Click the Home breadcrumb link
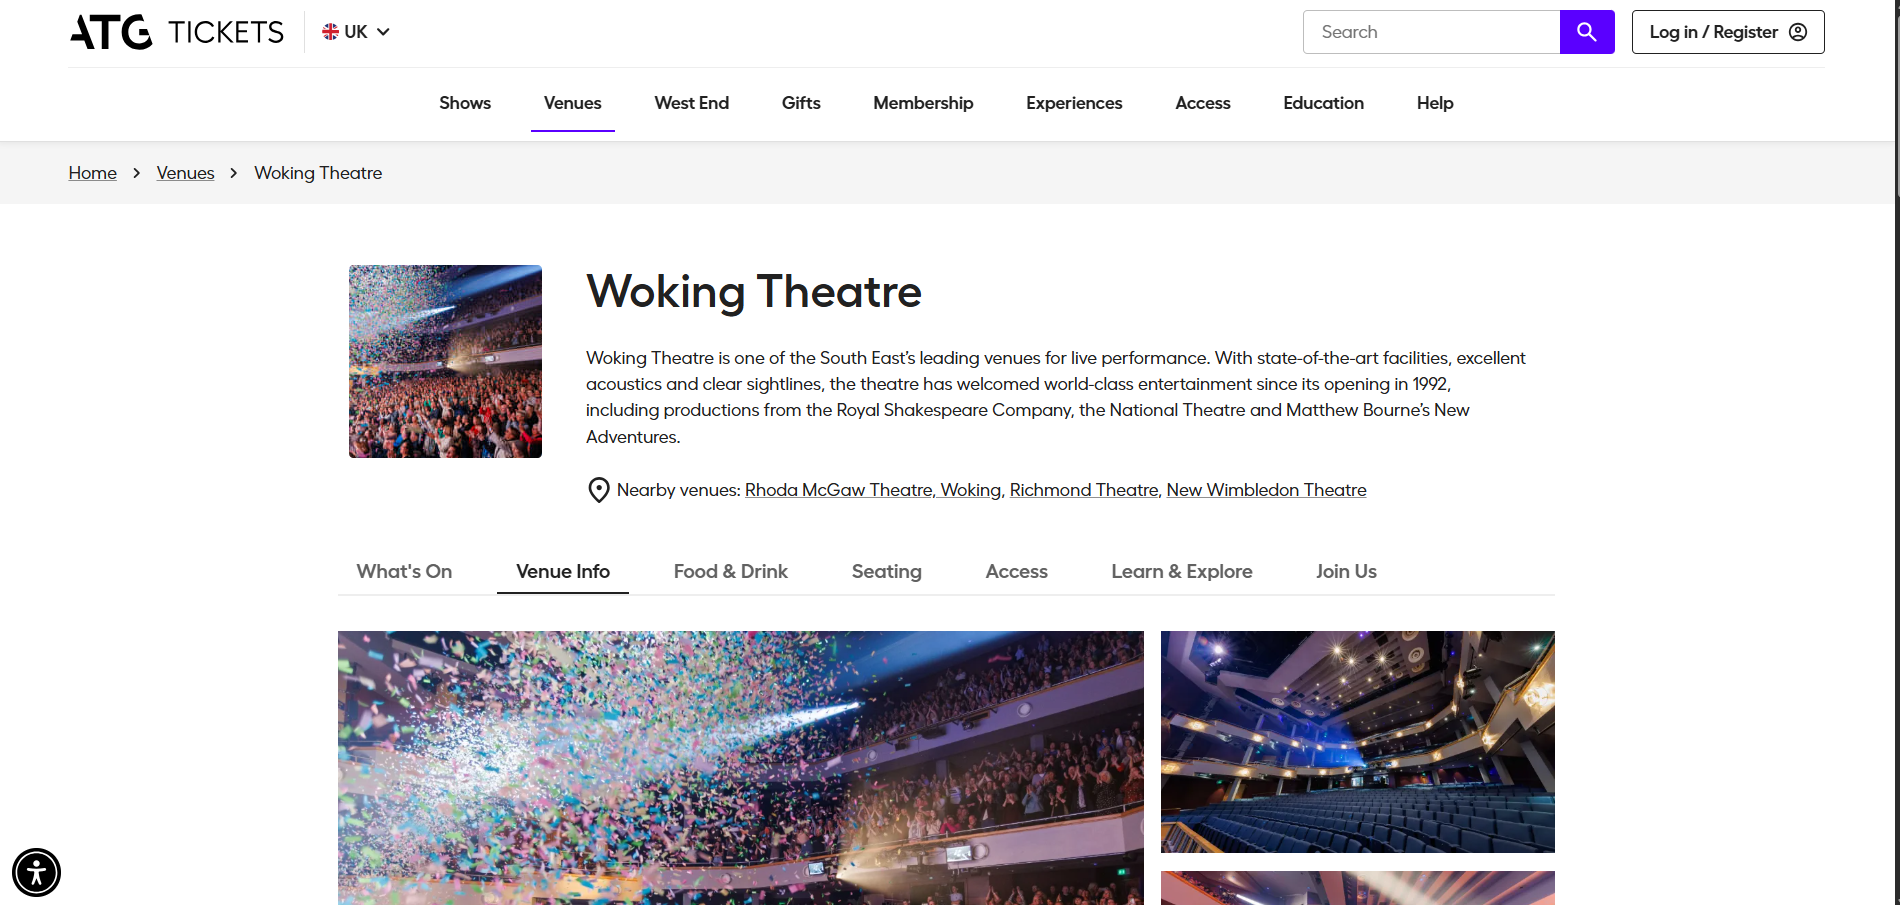 tap(92, 173)
